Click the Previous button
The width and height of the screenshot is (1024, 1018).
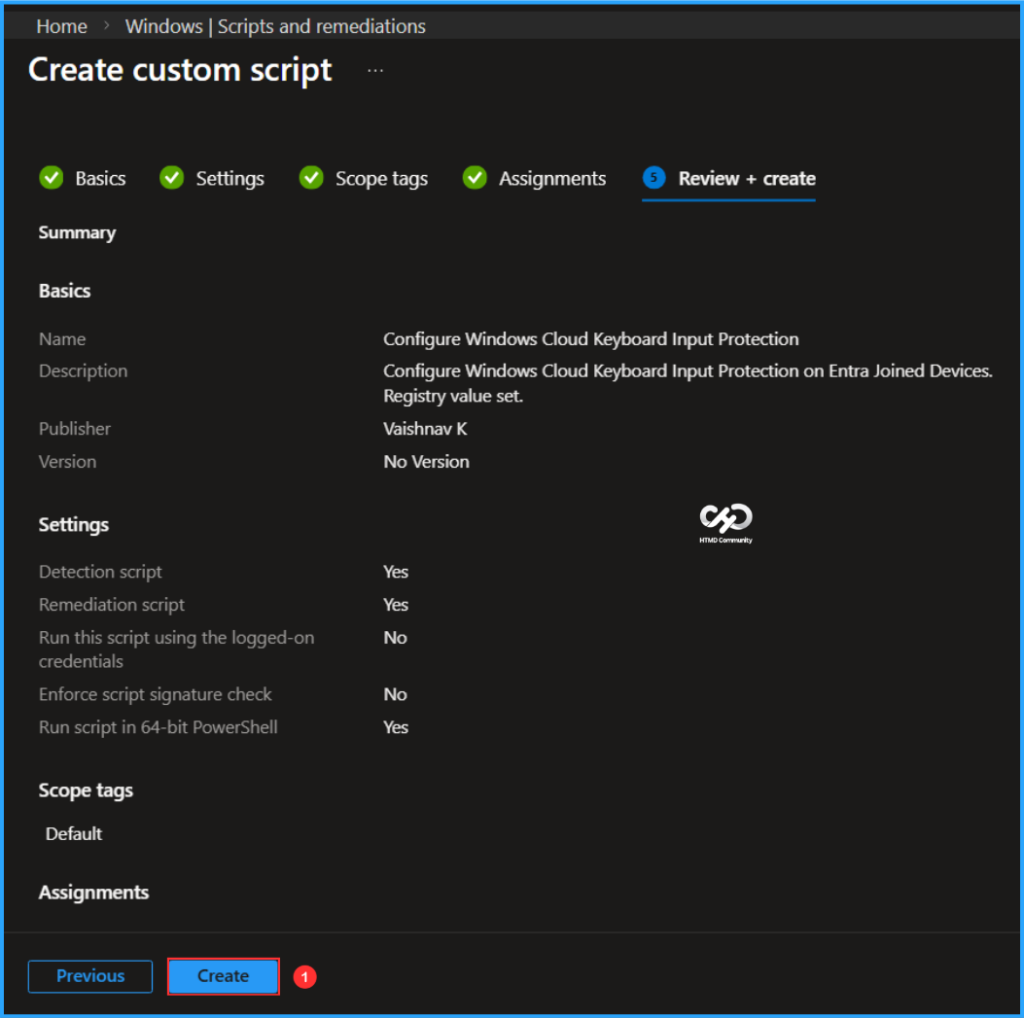tap(89, 976)
